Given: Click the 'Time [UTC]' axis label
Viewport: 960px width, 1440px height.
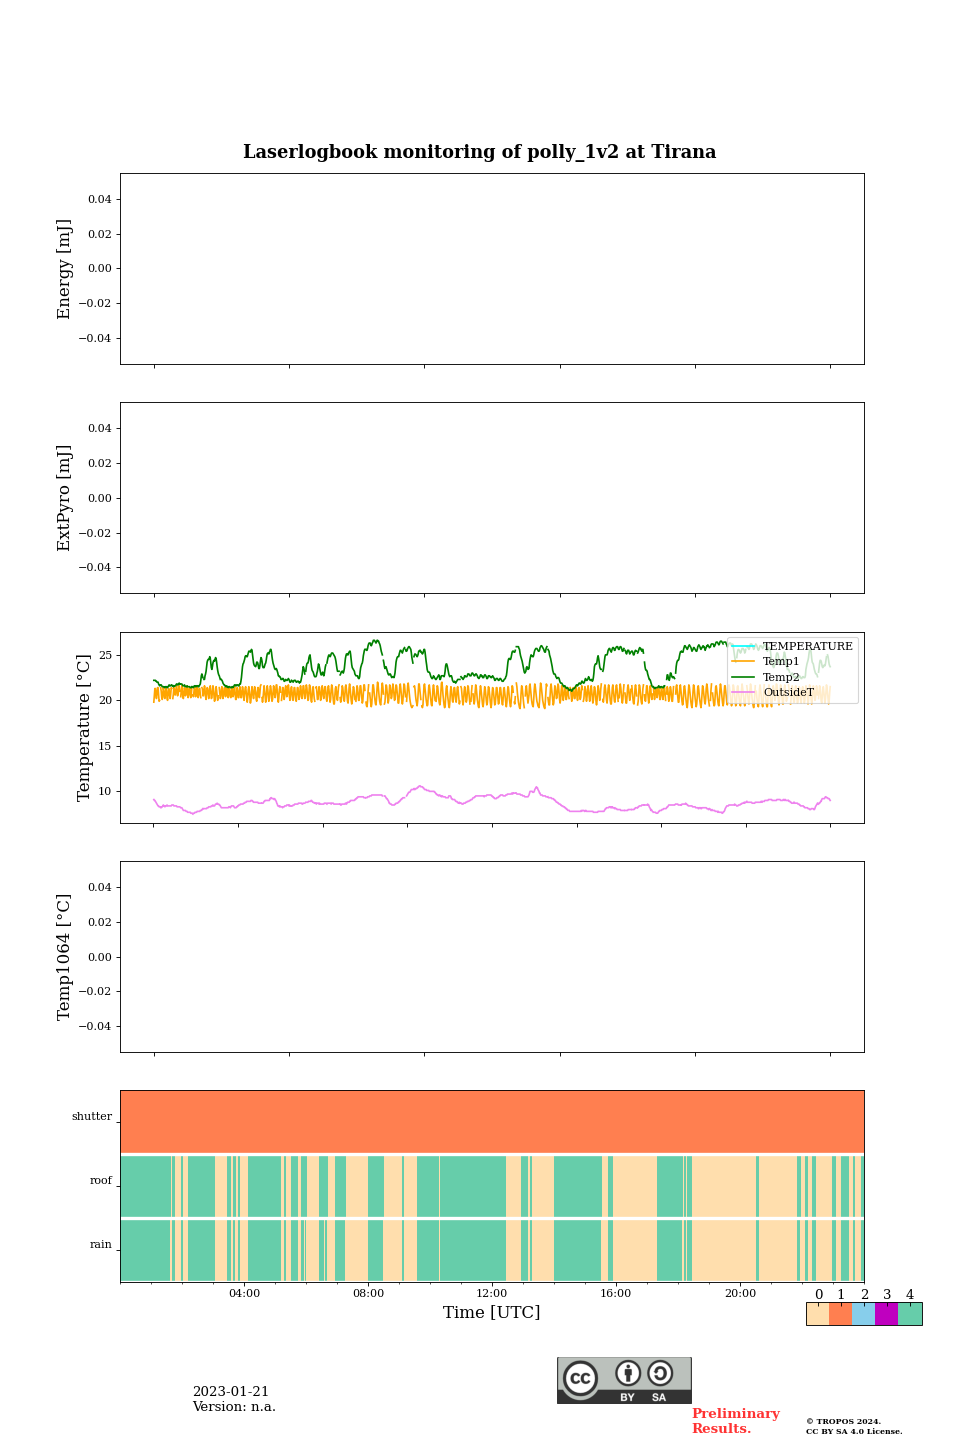Looking at the screenshot, I should (x=492, y=1313).
